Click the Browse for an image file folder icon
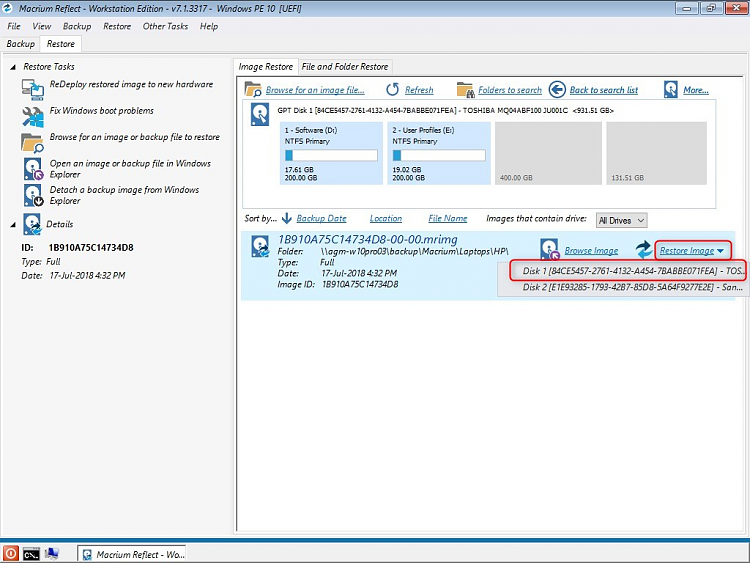This screenshot has width=750, height=563. pyautogui.click(x=253, y=89)
